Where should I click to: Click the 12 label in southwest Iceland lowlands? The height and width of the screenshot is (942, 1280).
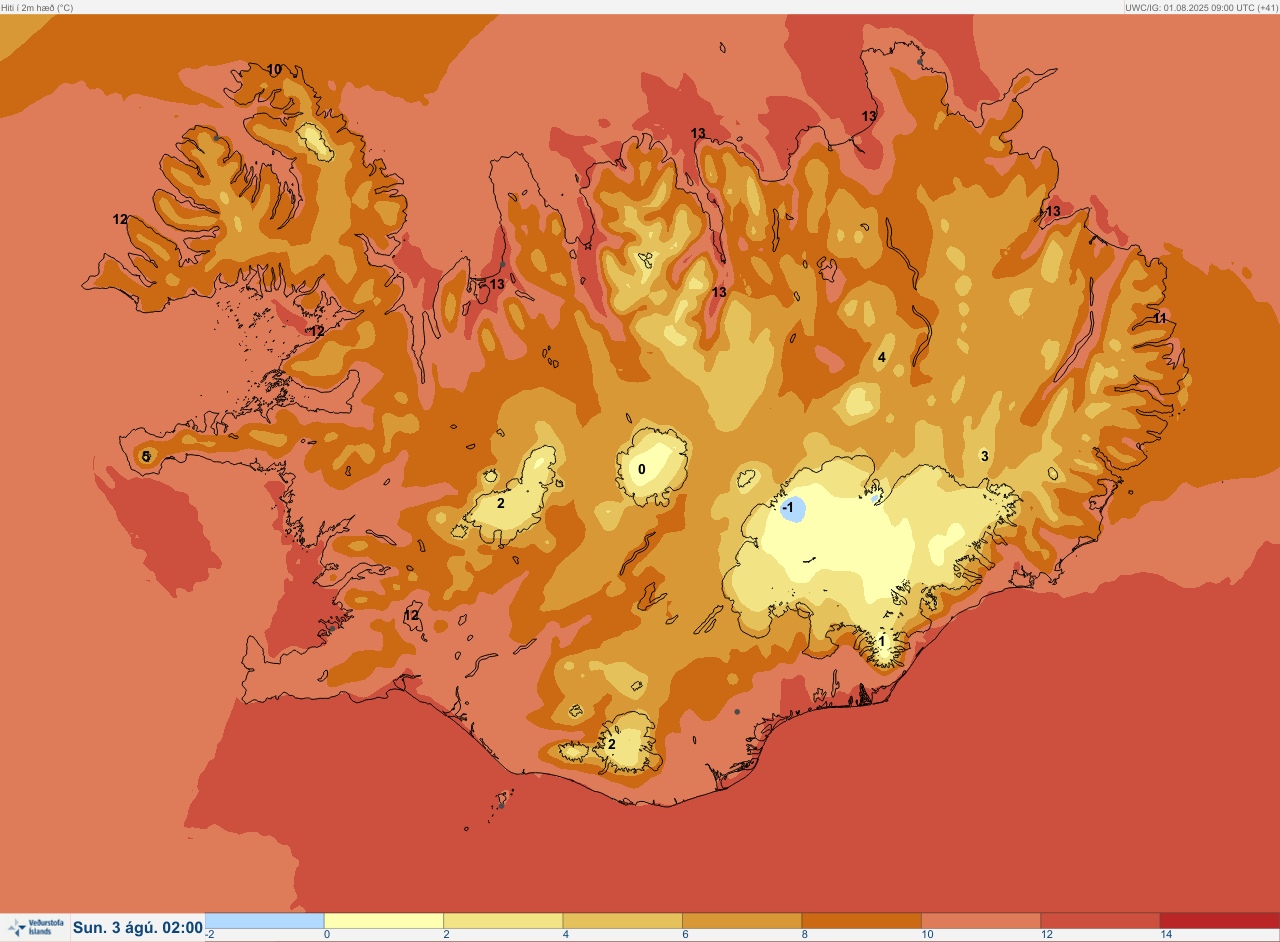[412, 615]
